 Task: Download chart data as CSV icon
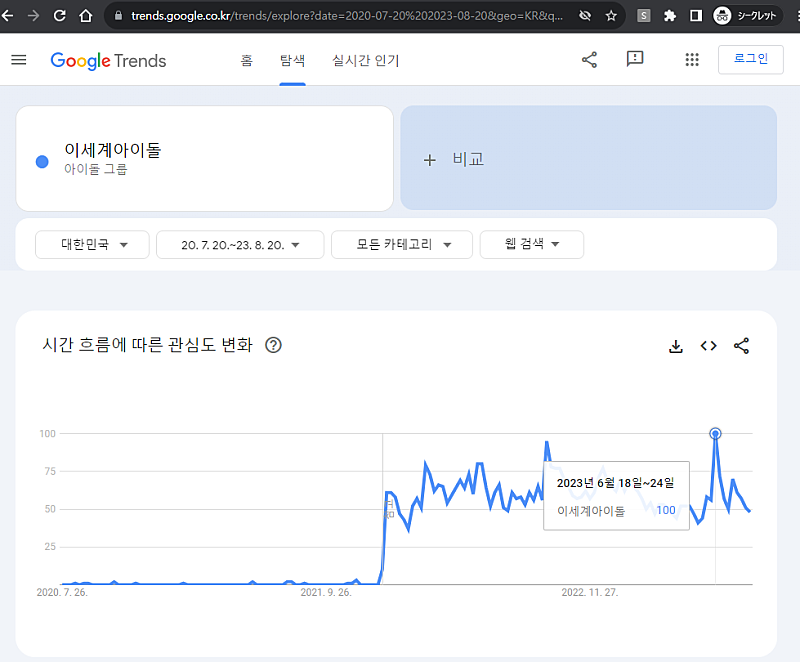tap(676, 346)
